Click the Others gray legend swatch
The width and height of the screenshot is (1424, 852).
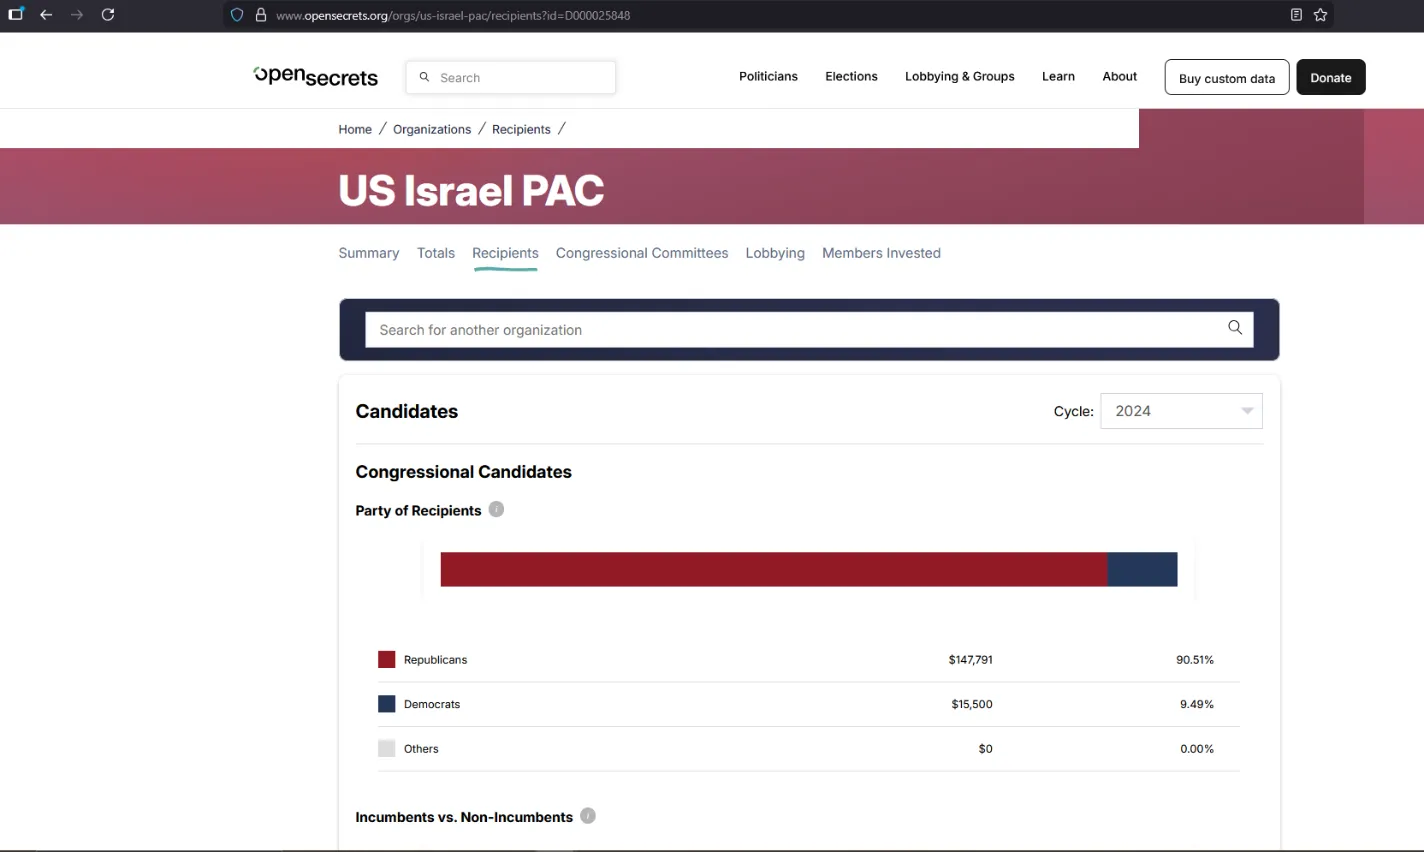click(387, 748)
